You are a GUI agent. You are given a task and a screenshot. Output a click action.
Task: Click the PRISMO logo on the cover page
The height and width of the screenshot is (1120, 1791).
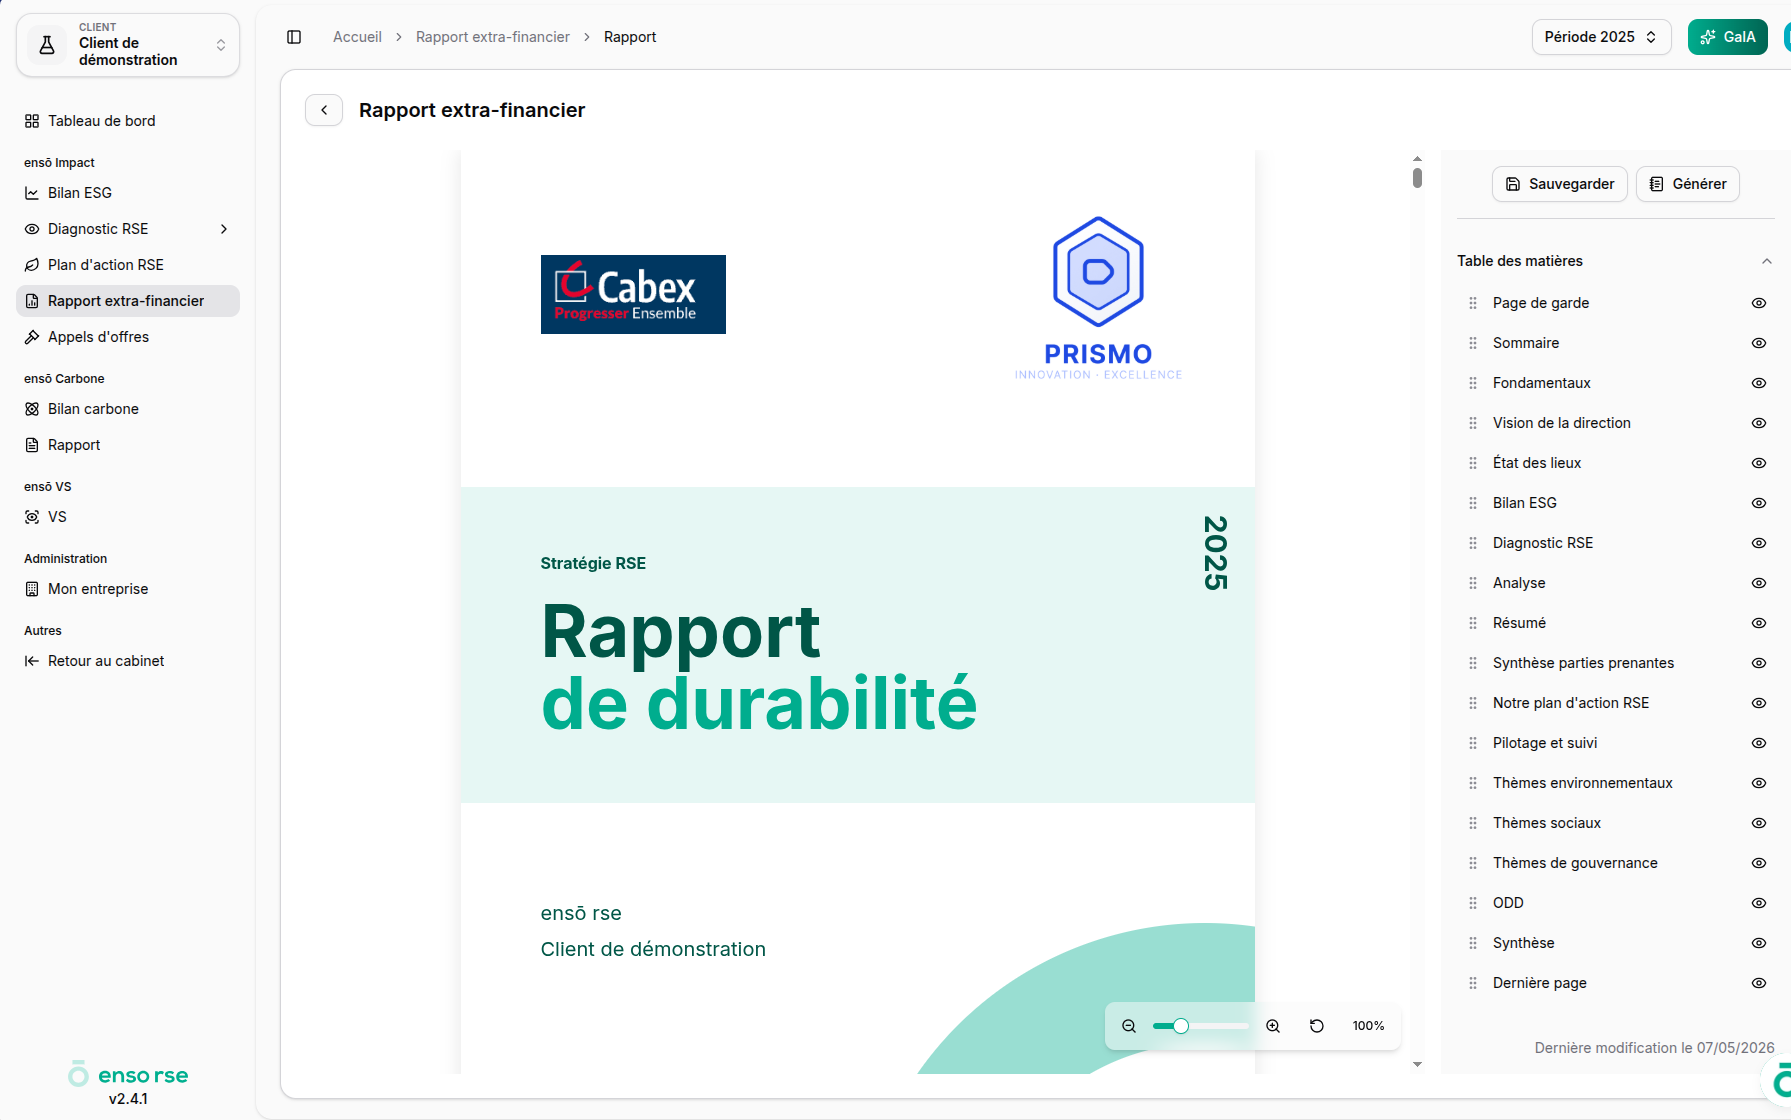[x=1098, y=298]
